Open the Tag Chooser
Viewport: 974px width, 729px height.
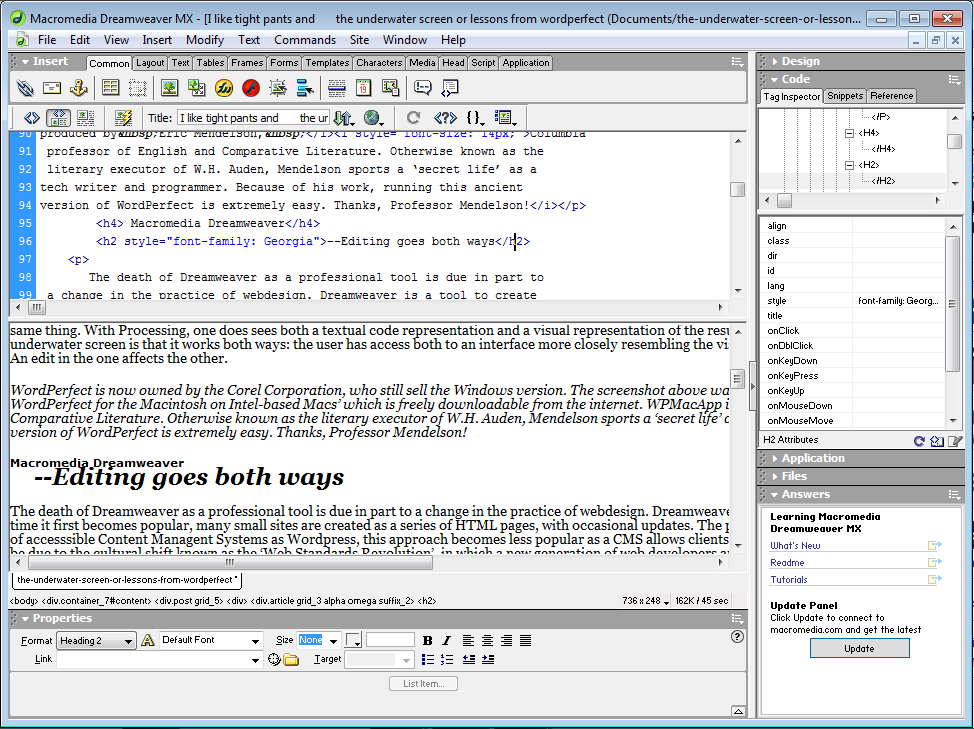[450, 88]
